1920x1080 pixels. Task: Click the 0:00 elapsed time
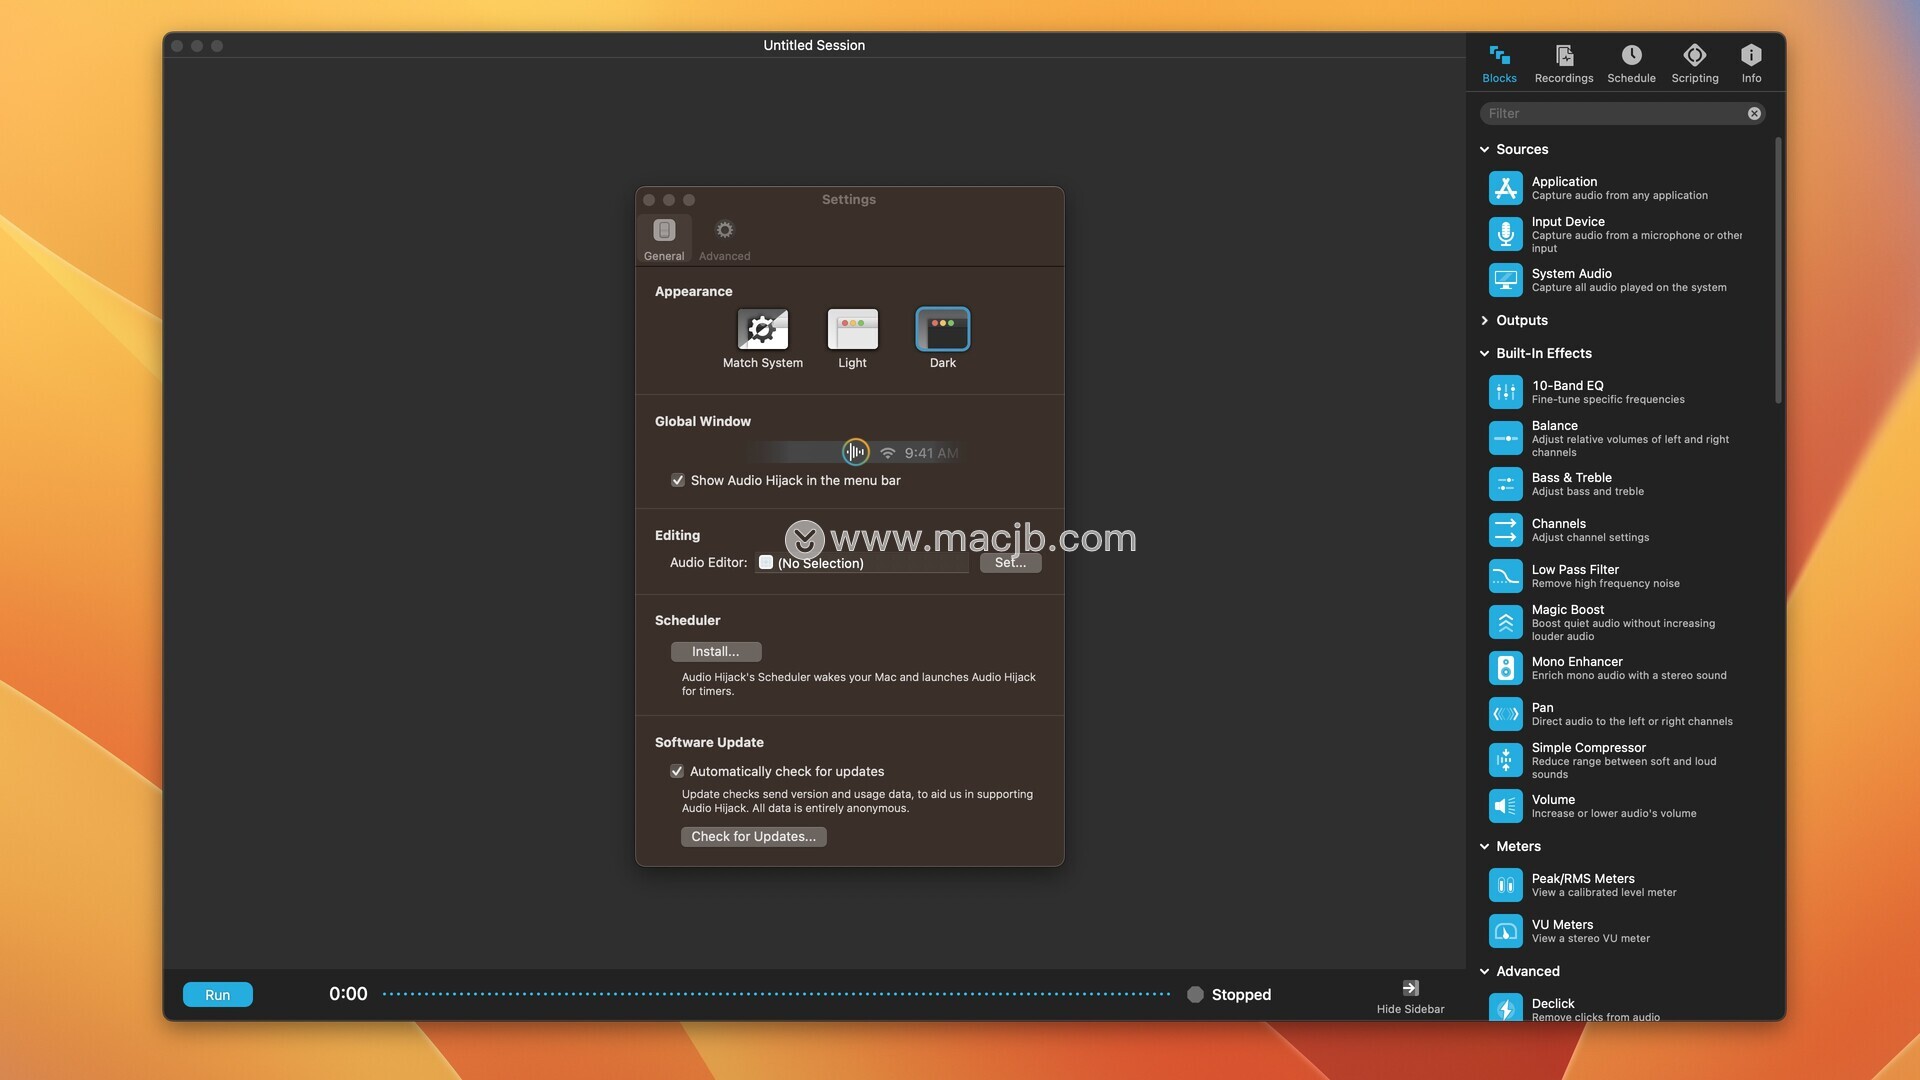coord(348,993)
